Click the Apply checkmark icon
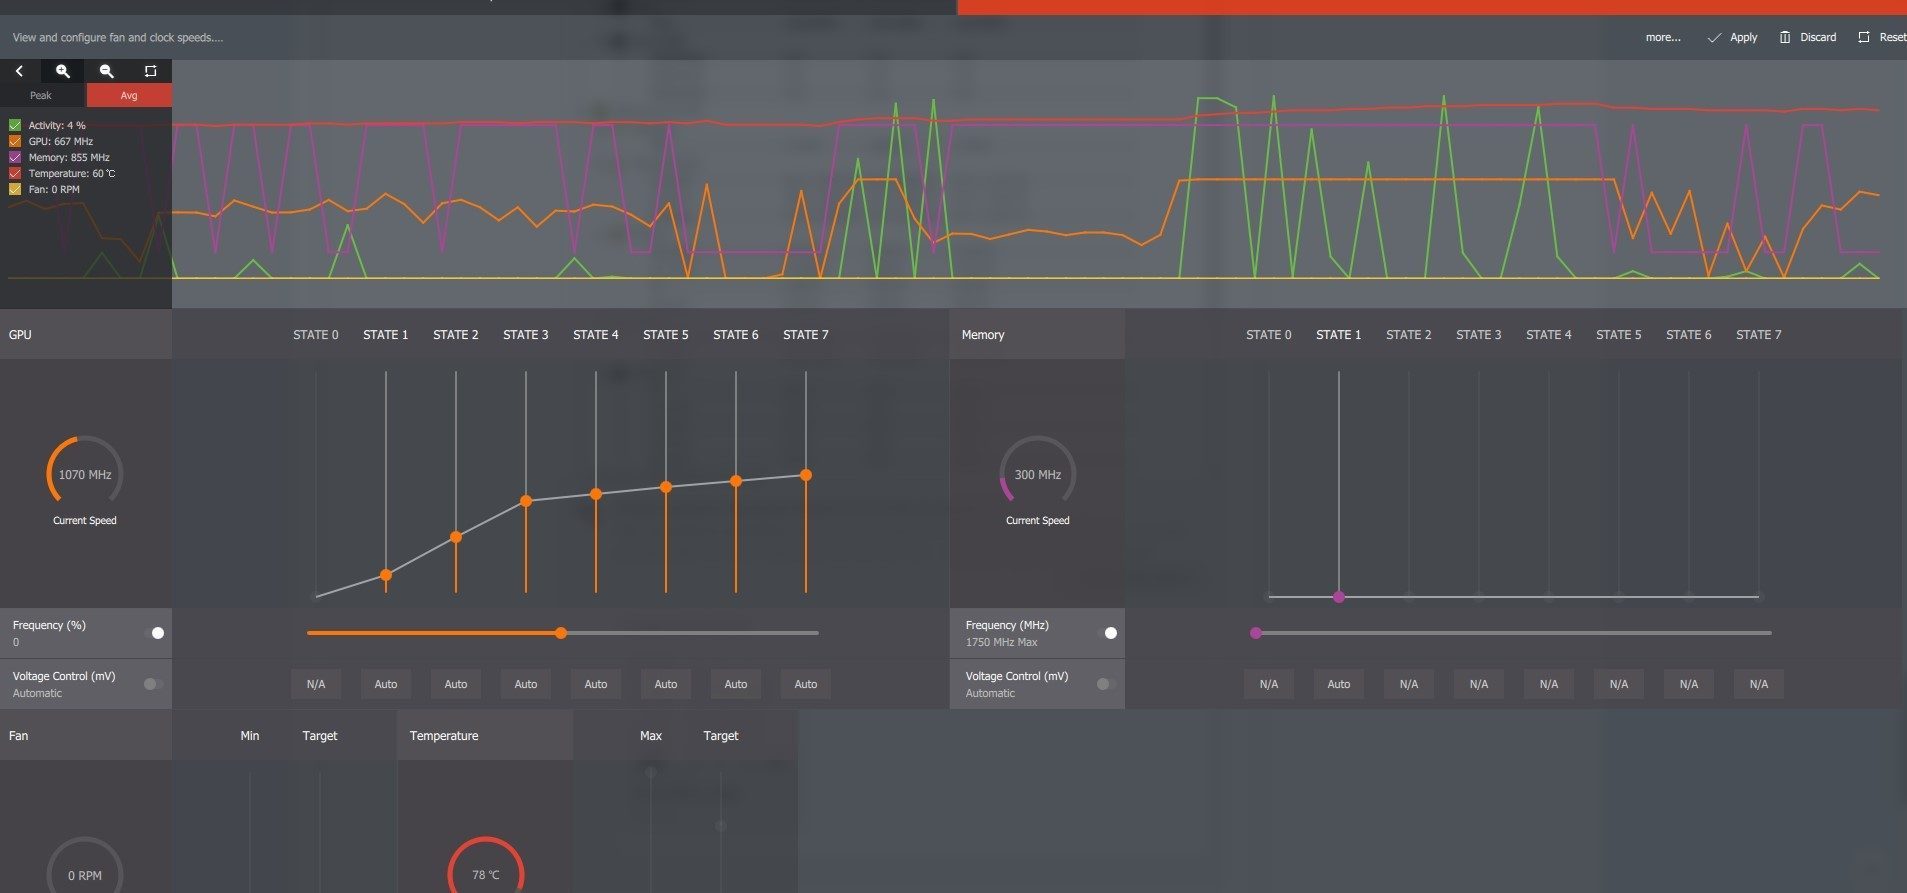This screenshot has width=1907, height=893. (x=1714, y=37)
